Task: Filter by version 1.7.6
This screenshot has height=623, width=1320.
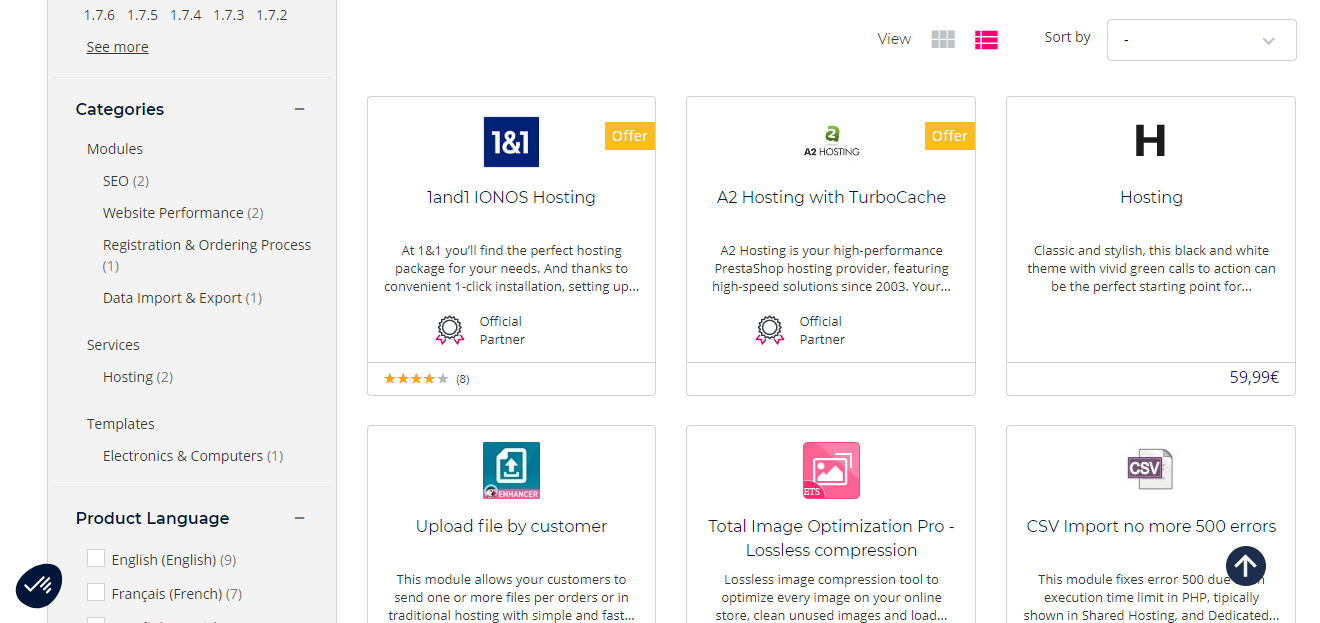Action: [x=99, y=15]
